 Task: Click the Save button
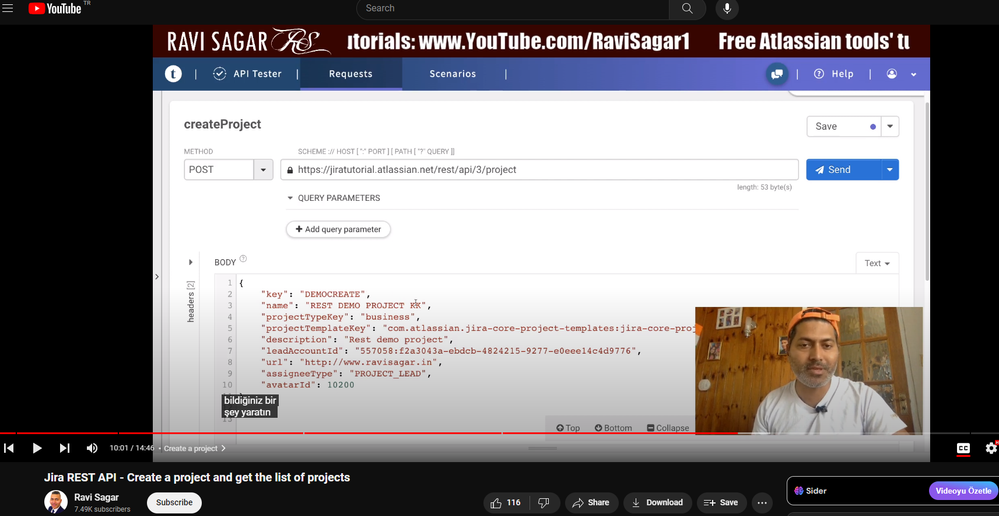(845, 126)
